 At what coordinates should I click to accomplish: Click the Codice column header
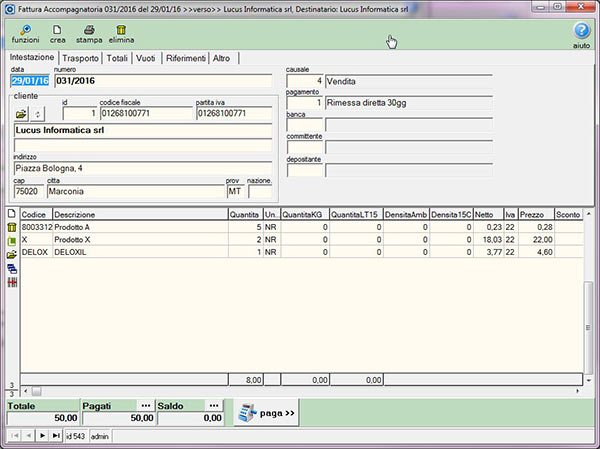(36, 214)
